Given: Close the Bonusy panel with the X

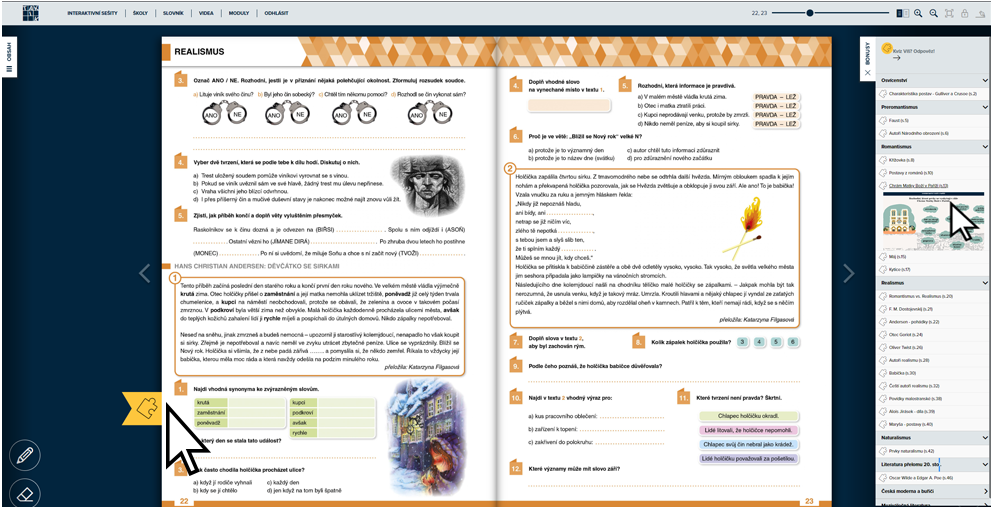Looking at the screenshot, I should point(867,73).
